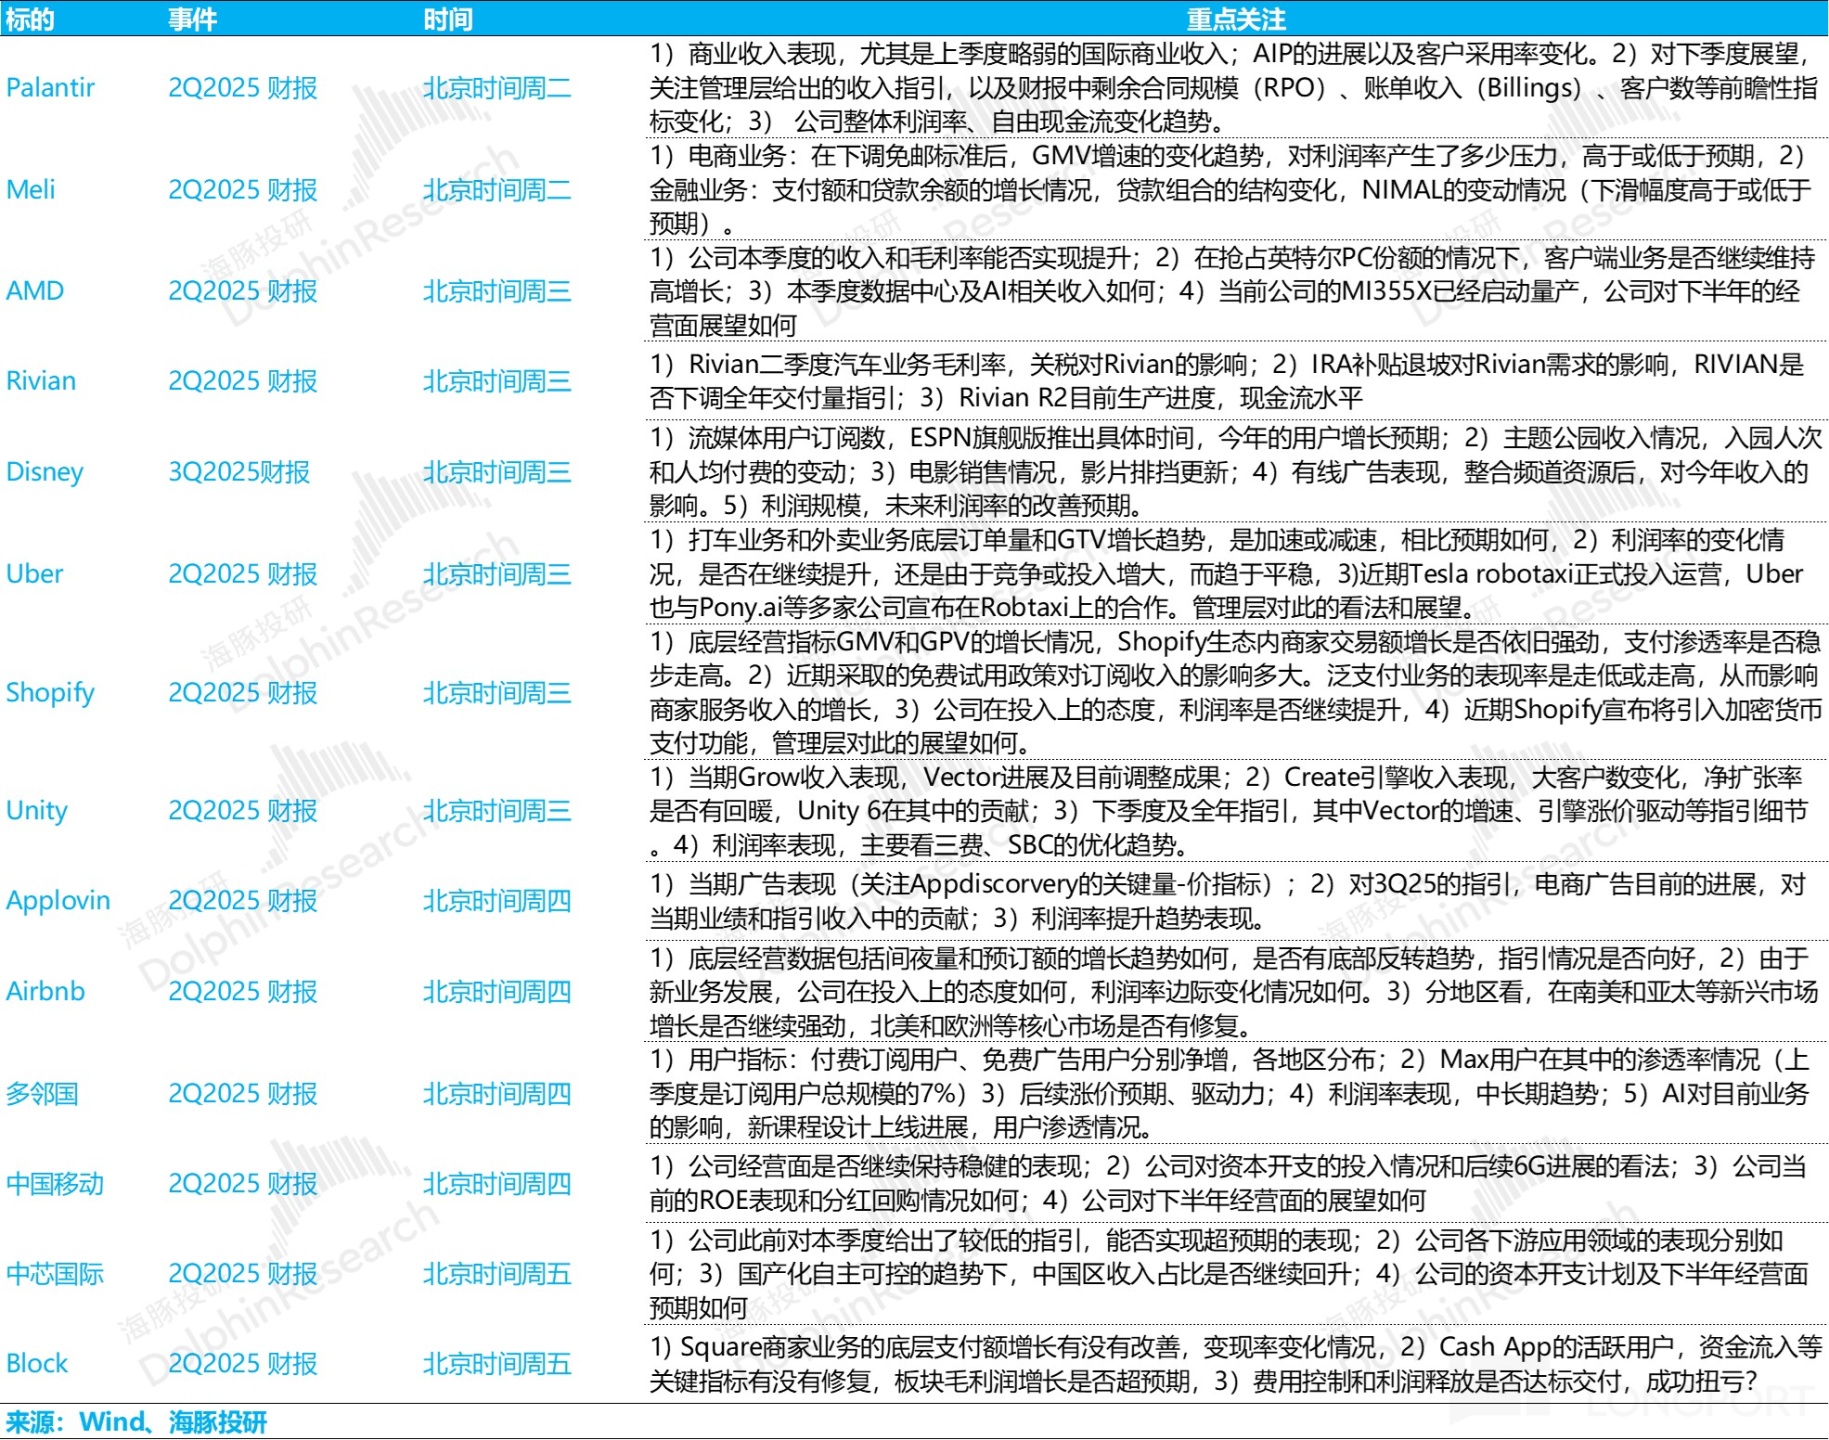Click Meli's focus notes starting 电商业务

tap(1231, 190)
